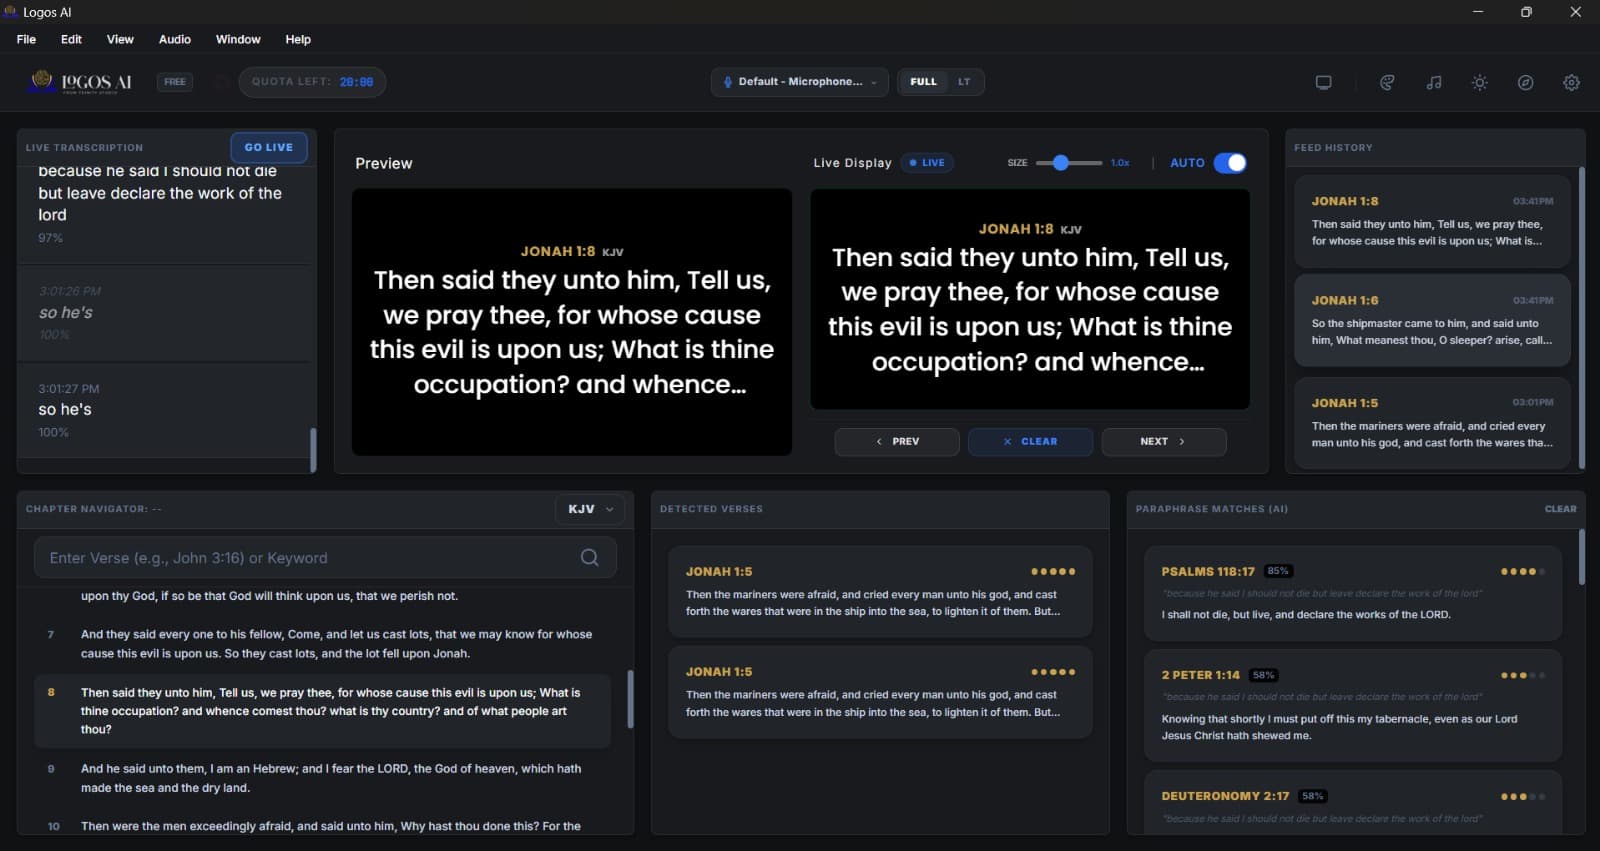Expand the KJV translation dropdown
The height and width of the screenshot is (851, 1600).
coord(590,509)
